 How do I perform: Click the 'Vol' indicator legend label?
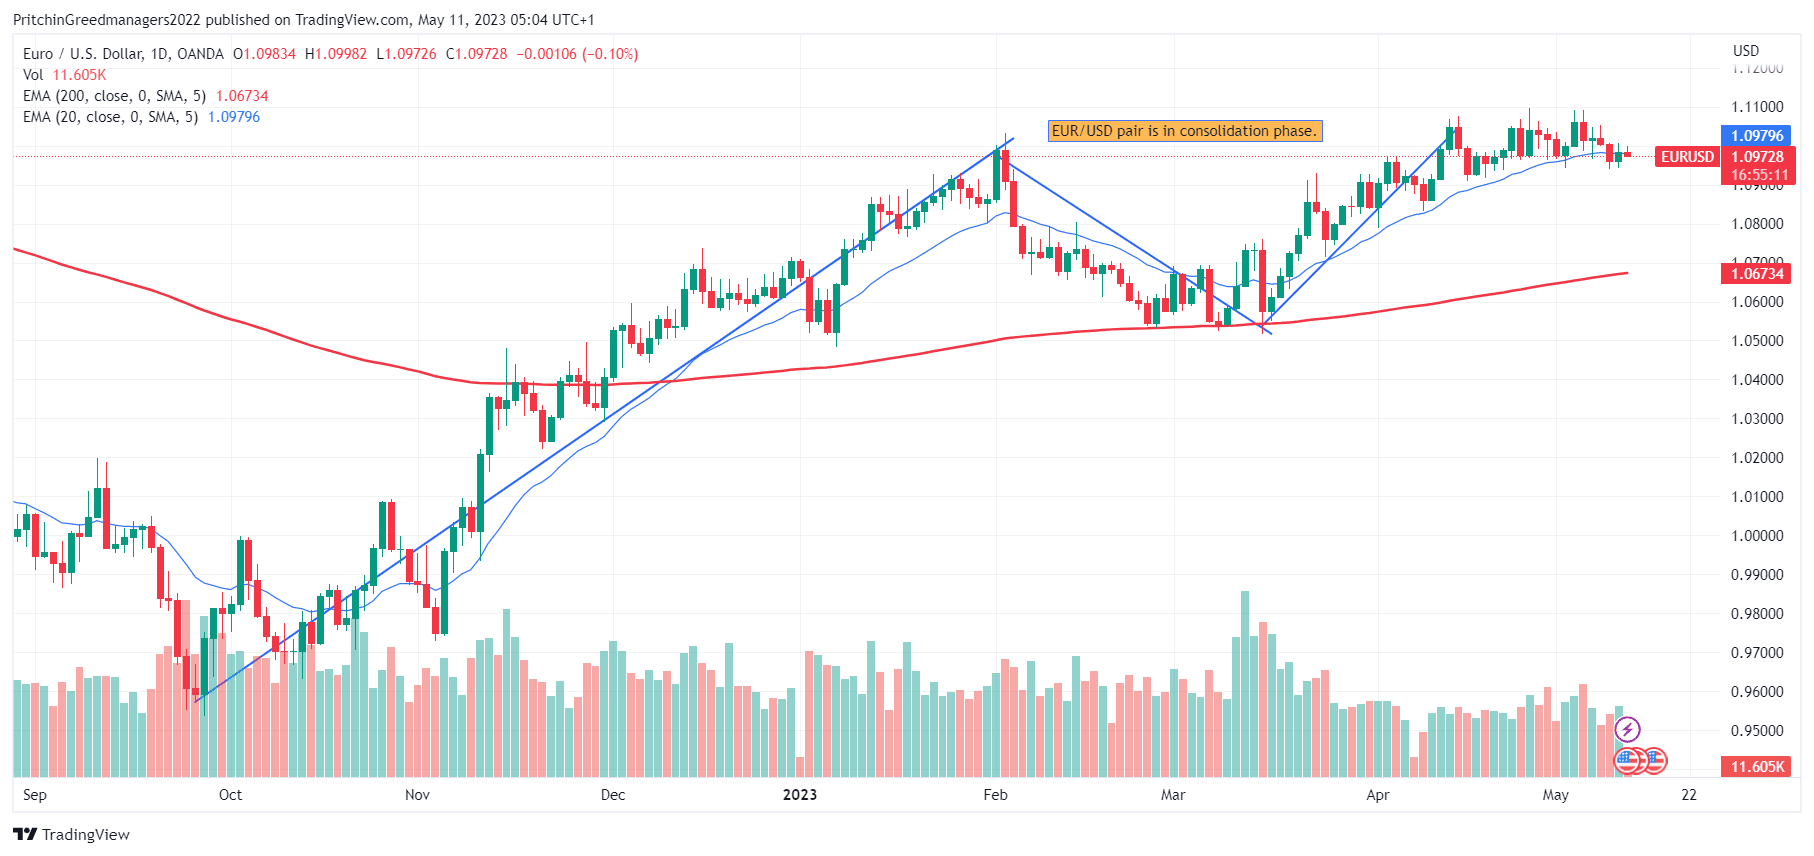click(33, 75)
